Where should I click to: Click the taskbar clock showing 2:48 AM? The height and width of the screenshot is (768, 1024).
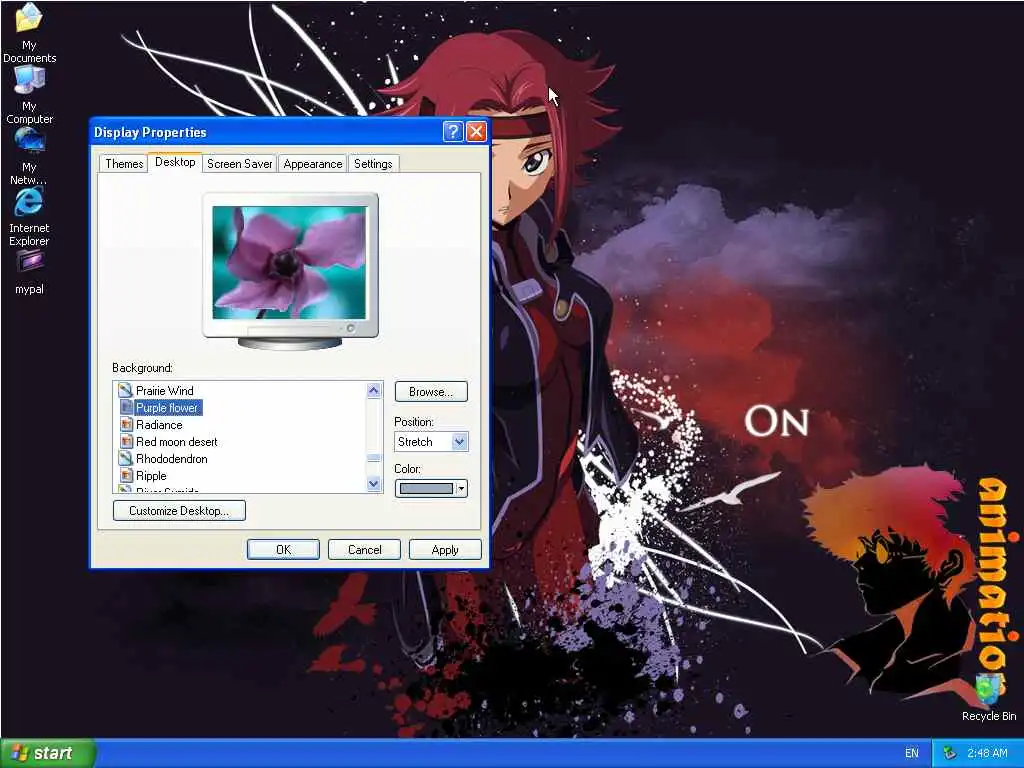[987, 753]
